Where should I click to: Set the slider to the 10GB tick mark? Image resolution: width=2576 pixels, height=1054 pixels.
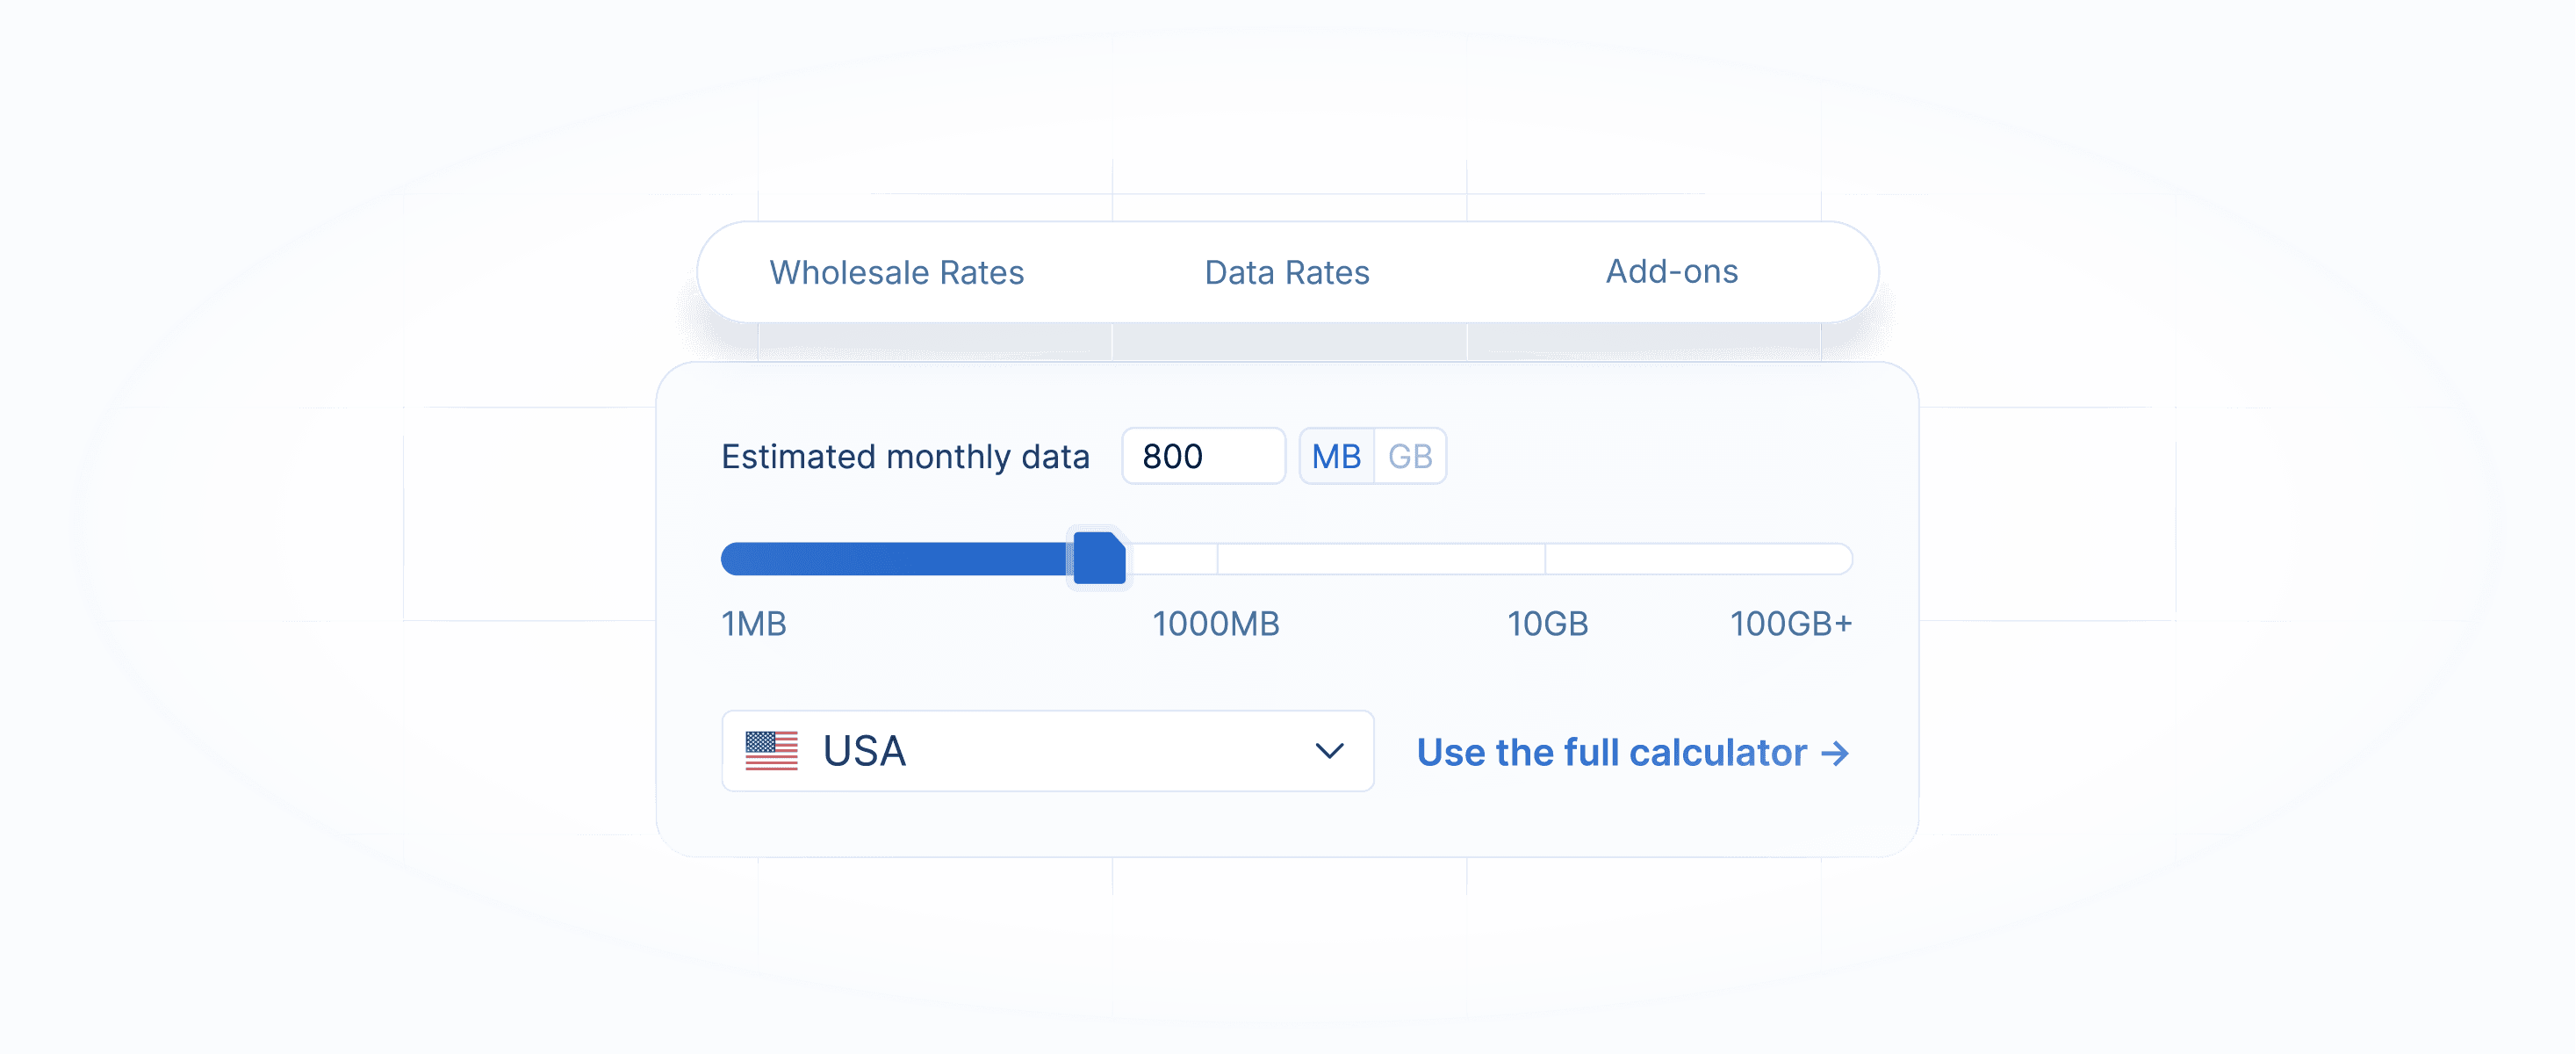pos(1545,558)
